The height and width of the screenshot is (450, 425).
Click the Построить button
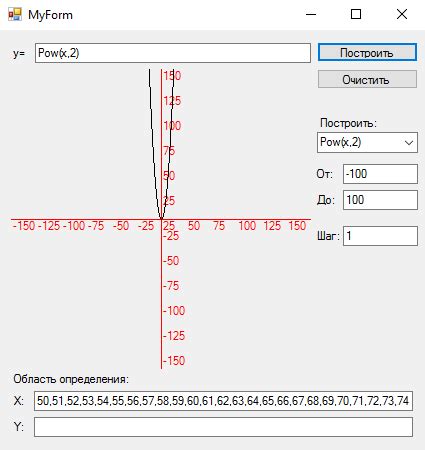click(x=367, y=52)
